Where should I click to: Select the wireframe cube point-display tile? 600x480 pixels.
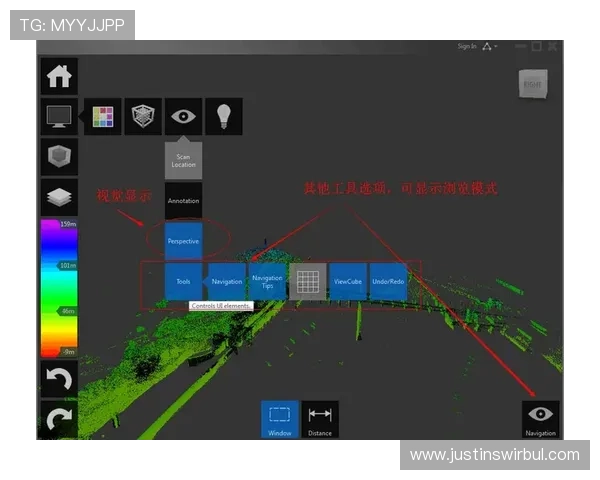click(x=143, y=116)
